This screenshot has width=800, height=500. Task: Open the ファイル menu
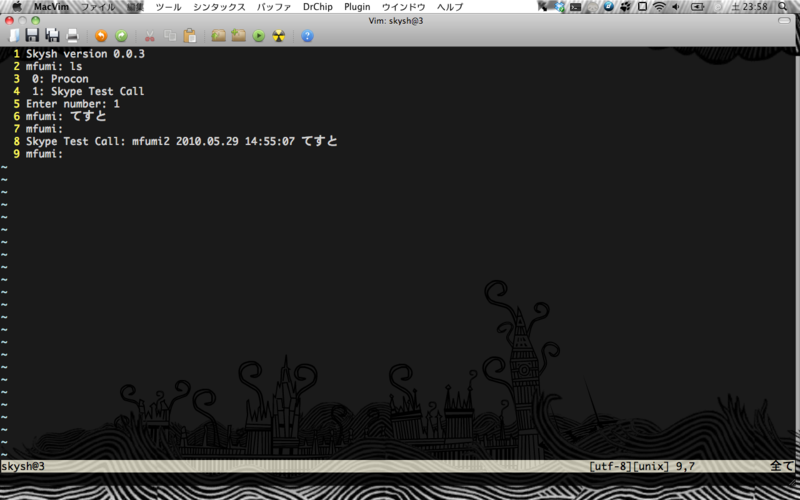[98, 7]
